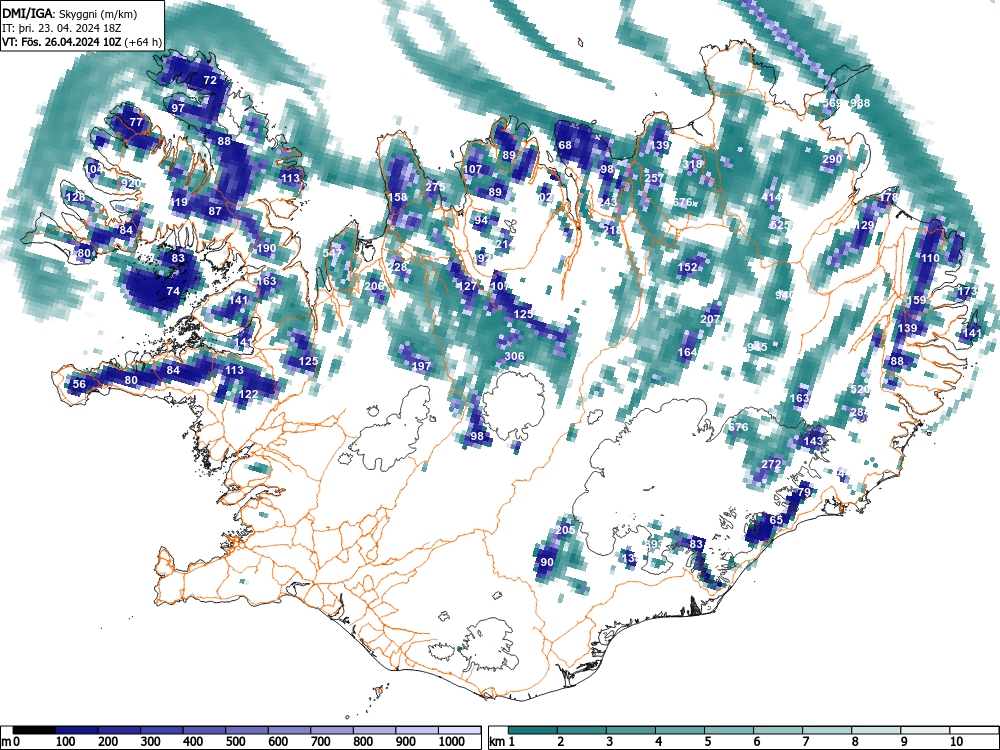This screenshot has width=1000, height=750.
Task: Click the visibility value 152
Action: tap(687, 268)
